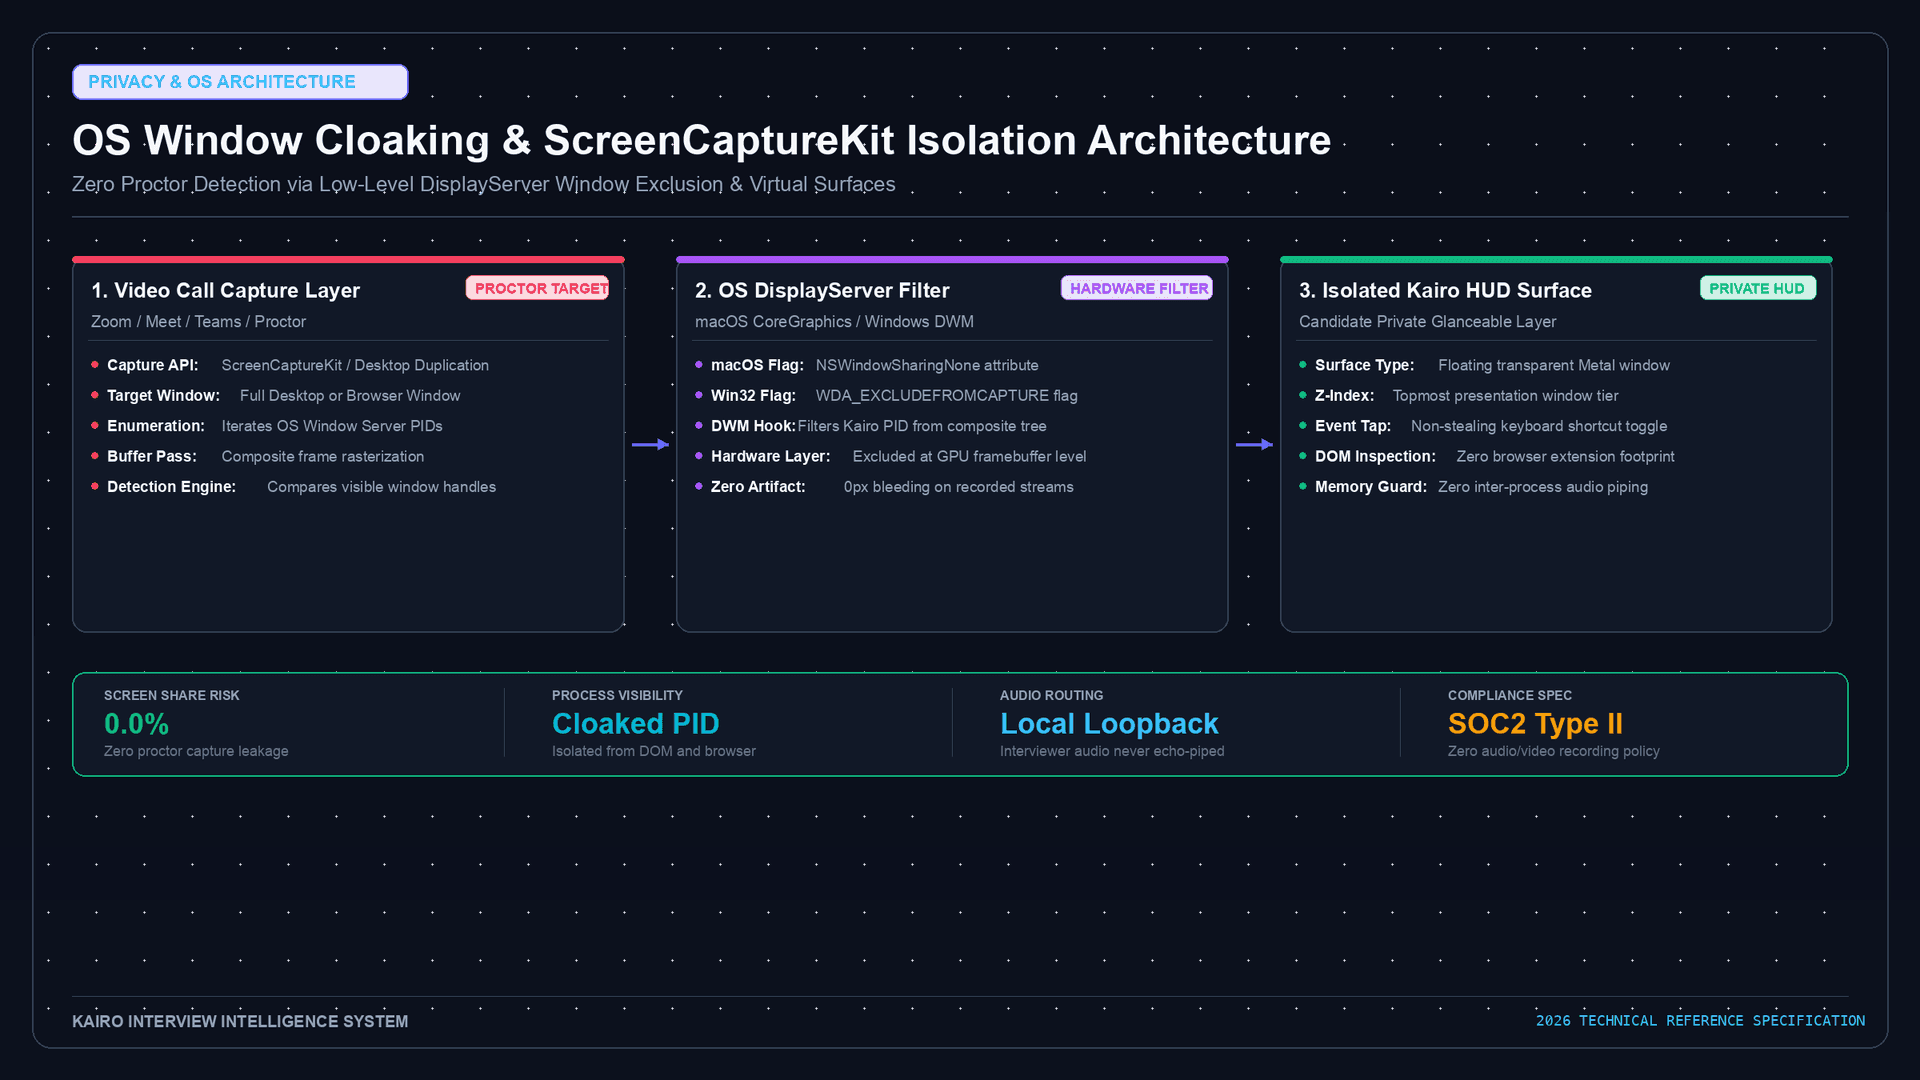1920x1080 pixels.
Task: Click the PRIVATE HUD tag
Action: pos(1758,288)
